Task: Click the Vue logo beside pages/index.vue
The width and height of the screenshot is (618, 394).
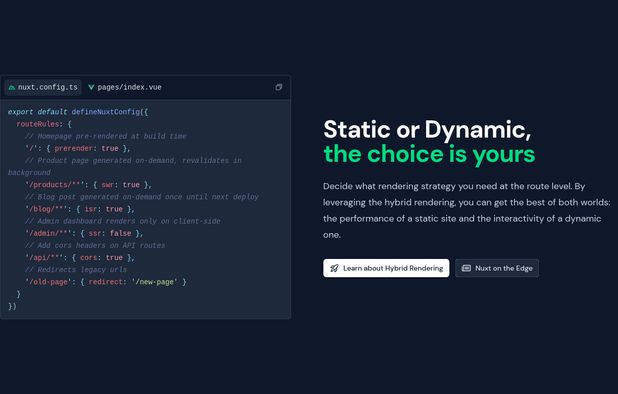Action: [x=91, y=87]
